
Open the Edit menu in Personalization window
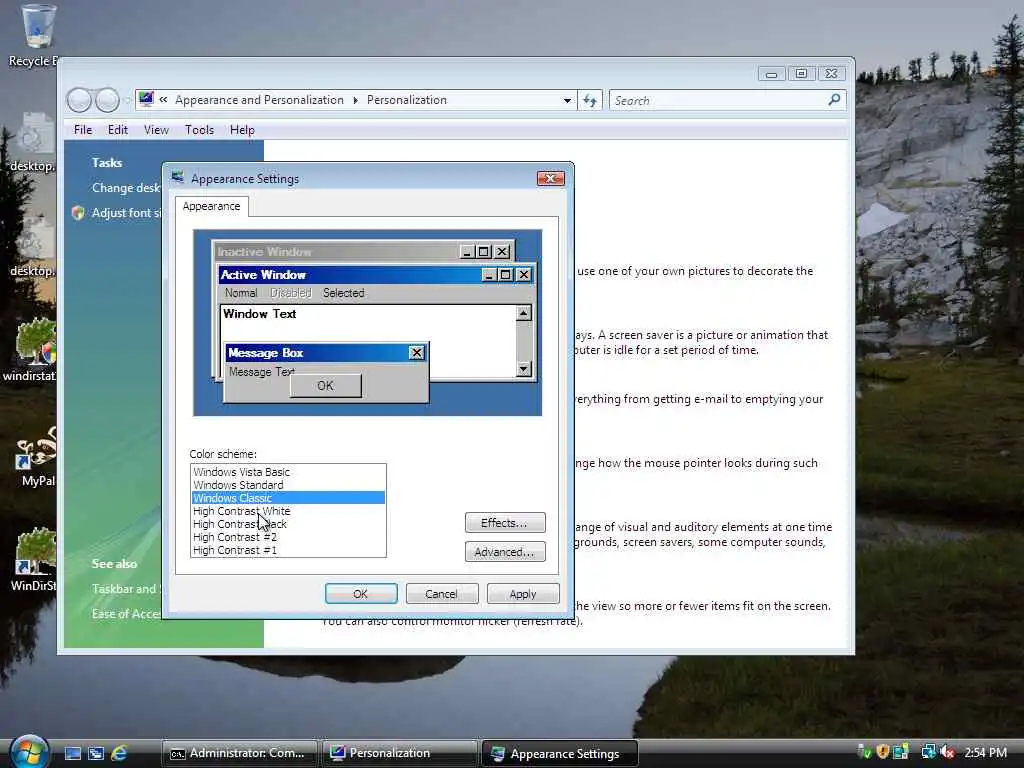[118, 130]
